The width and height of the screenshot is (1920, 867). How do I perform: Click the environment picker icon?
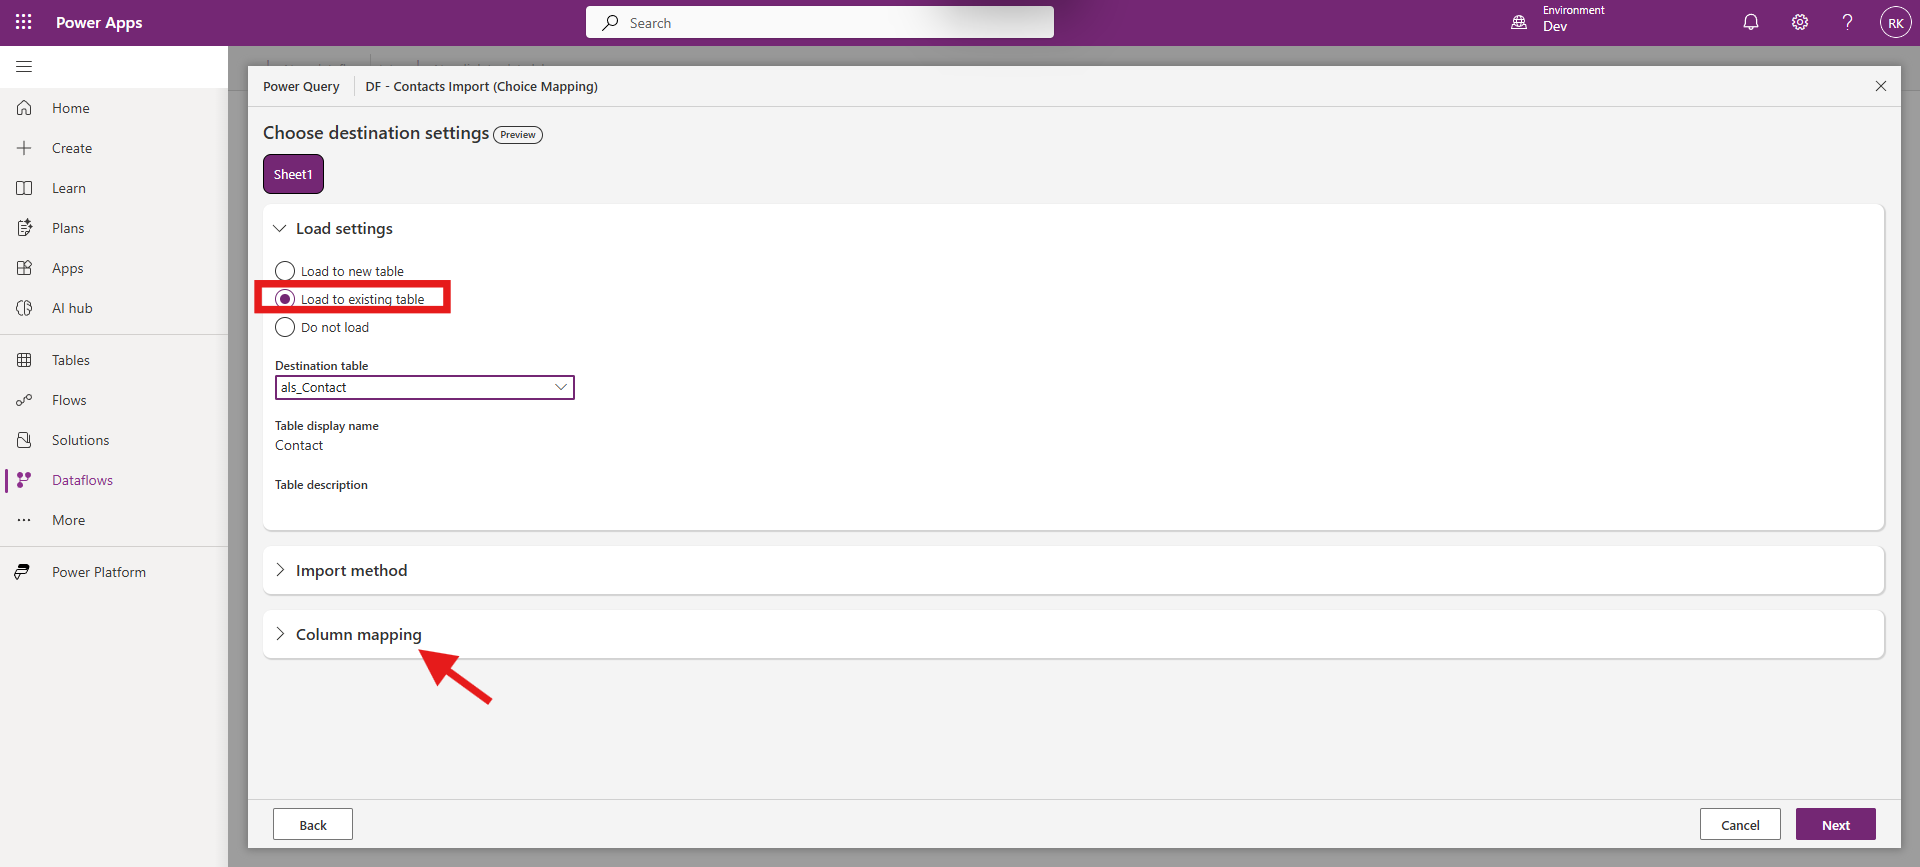[1519, 22]
